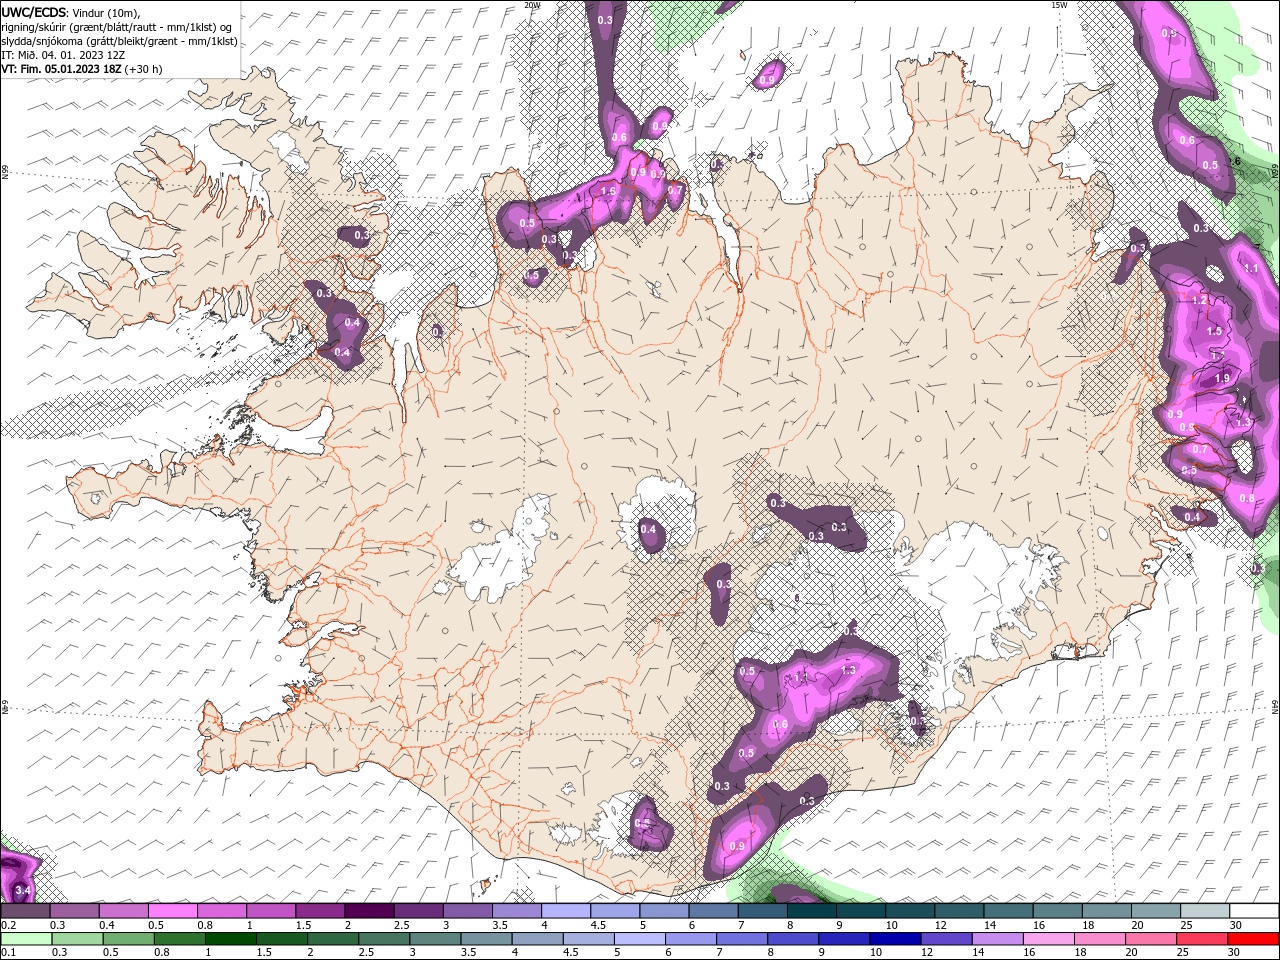Click the palest green 0.1 swatch in bottom legend

(x=26, y=939)
